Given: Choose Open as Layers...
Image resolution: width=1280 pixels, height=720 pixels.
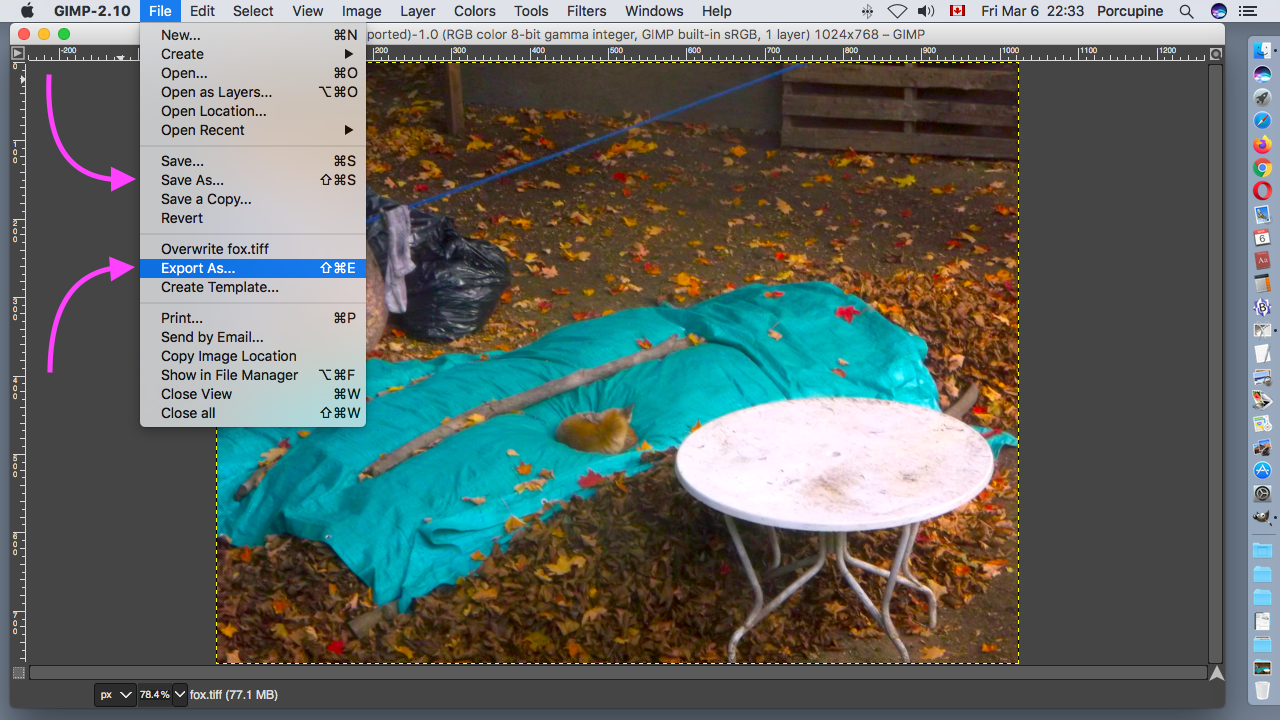Looking at the screenshot, I should point(253,92).
